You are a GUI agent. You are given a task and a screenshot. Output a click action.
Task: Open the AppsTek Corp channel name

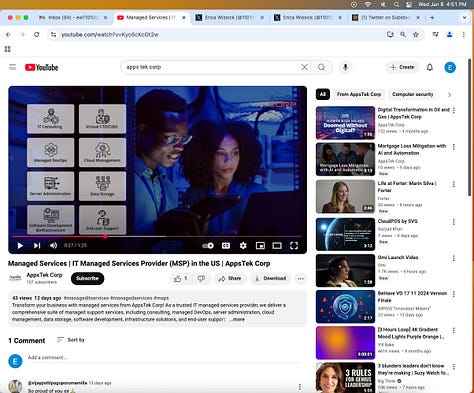[x=44, y=275]
